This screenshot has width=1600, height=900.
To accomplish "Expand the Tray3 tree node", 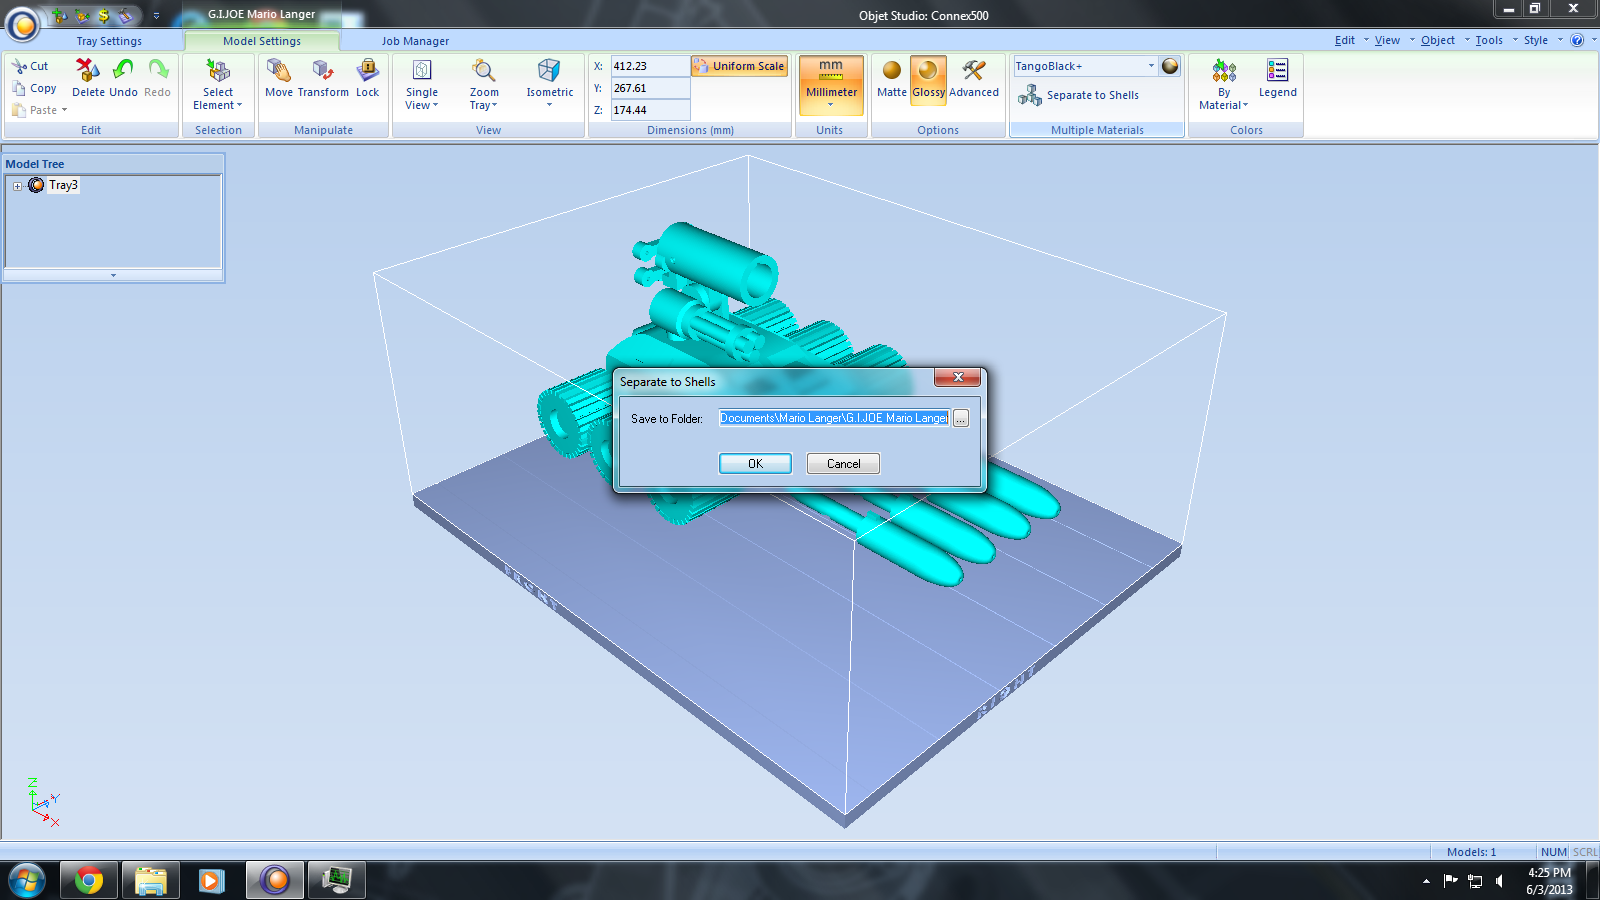I will 17,186.
